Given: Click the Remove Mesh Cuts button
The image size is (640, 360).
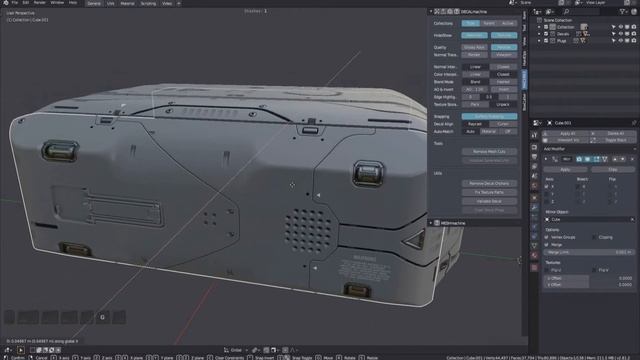Looking at the screenshot, I should coord(489,151).
